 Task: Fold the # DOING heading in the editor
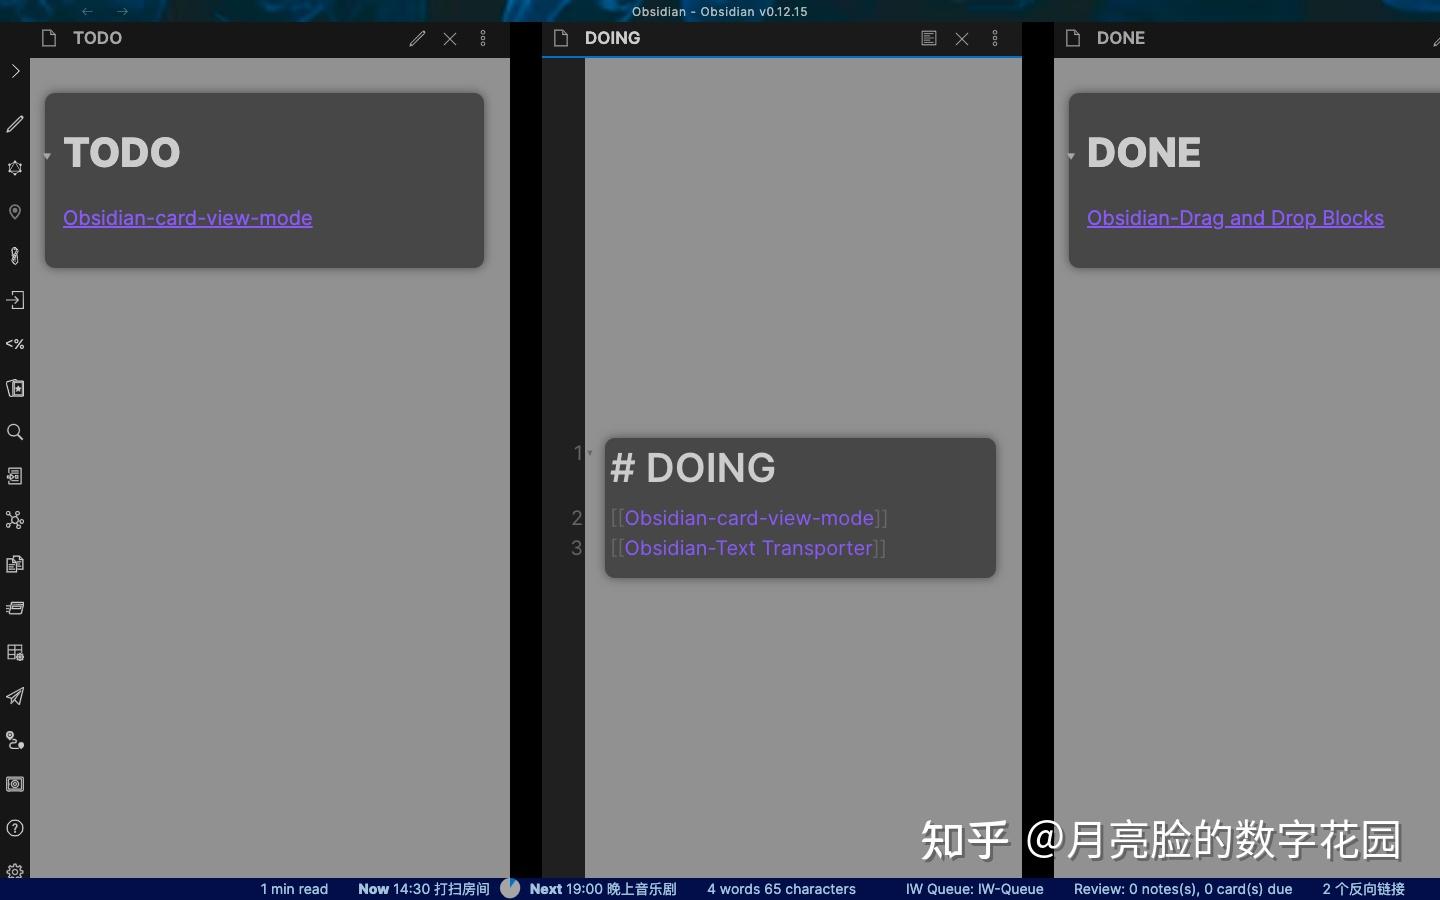tap(588, 453)
